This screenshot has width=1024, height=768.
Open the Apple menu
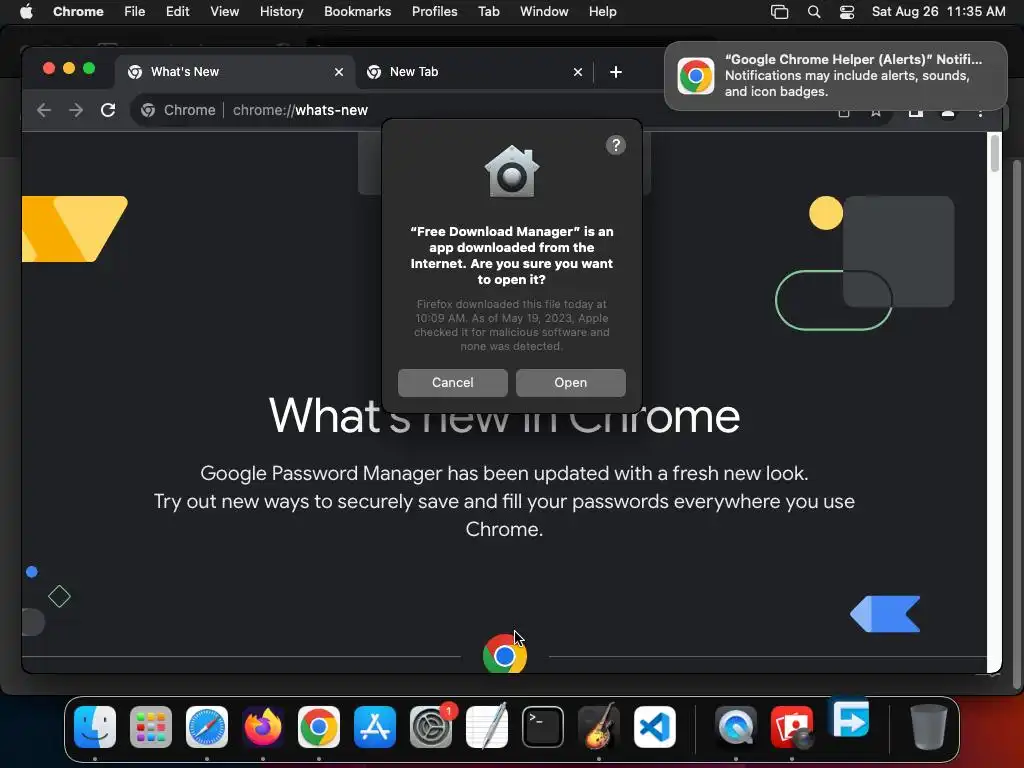[x=26, y=12]
